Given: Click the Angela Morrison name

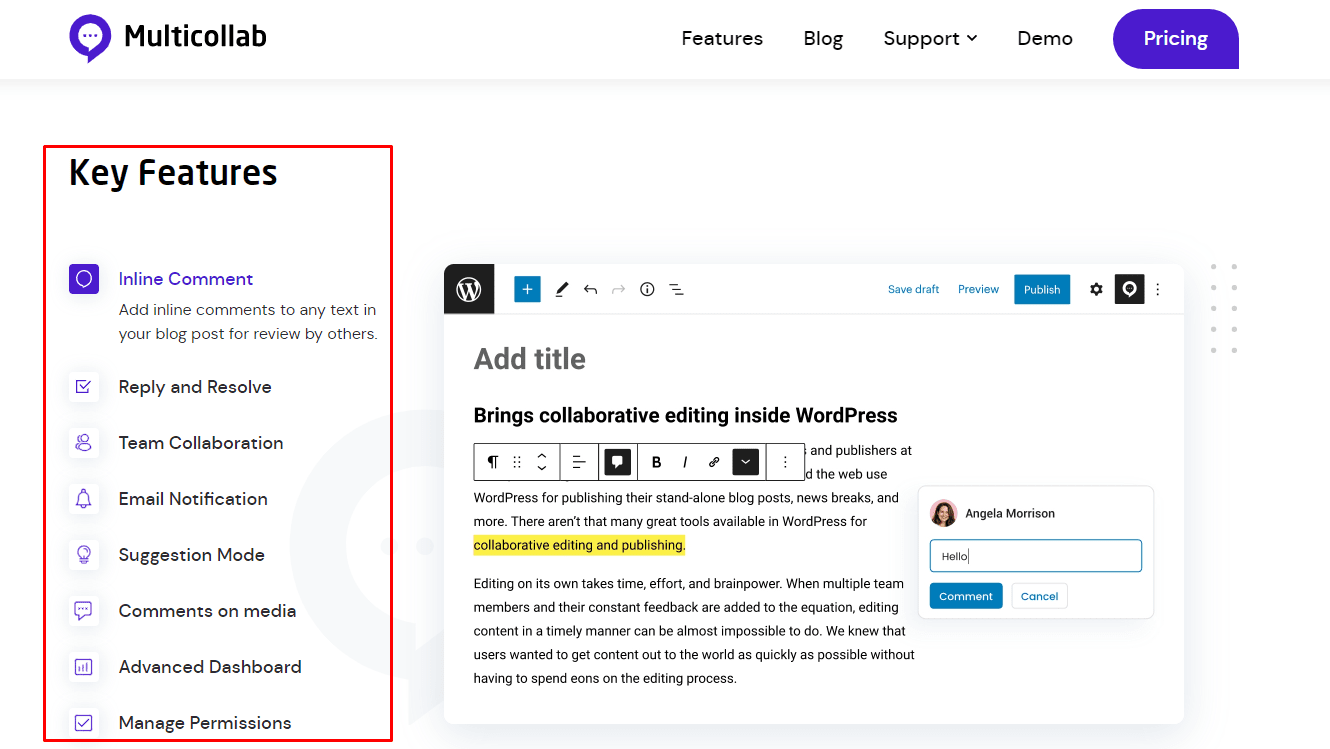Looking at the screenshot, I should (1010, 513).
